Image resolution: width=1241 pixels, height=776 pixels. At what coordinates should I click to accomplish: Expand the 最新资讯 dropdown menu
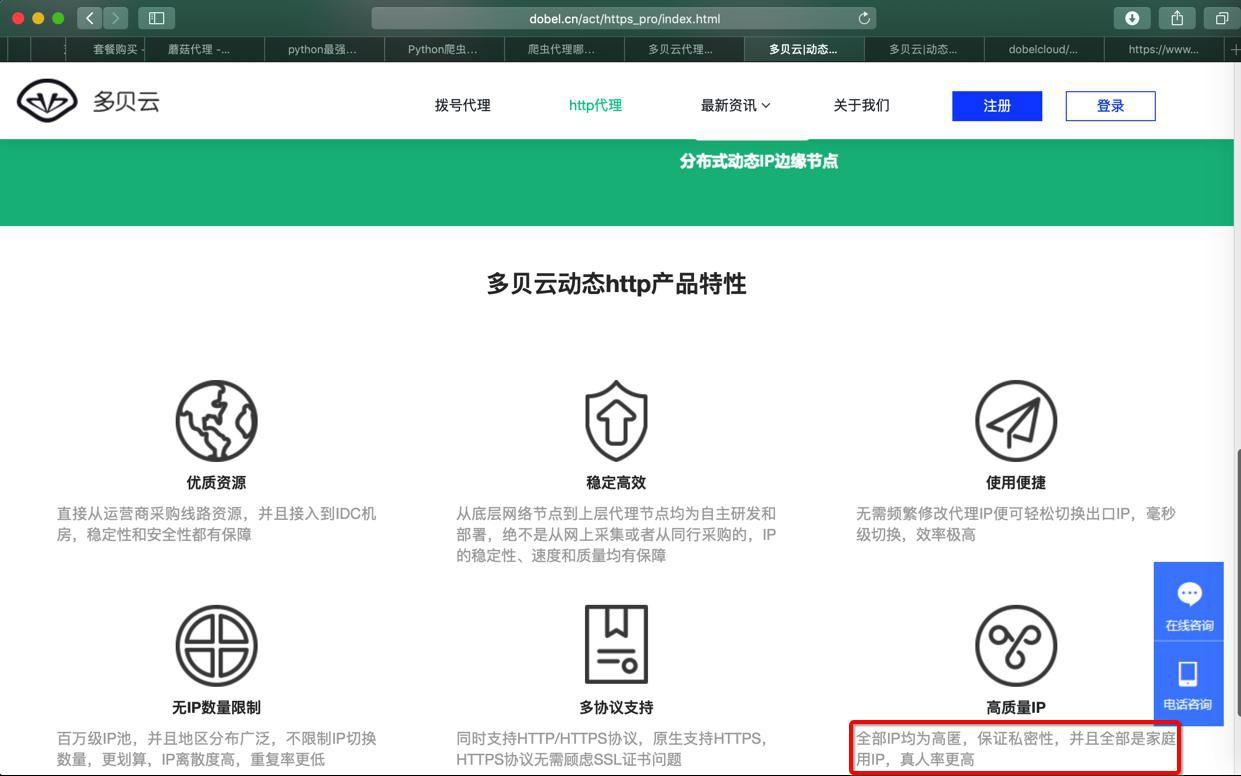click(x=735, y=105)
